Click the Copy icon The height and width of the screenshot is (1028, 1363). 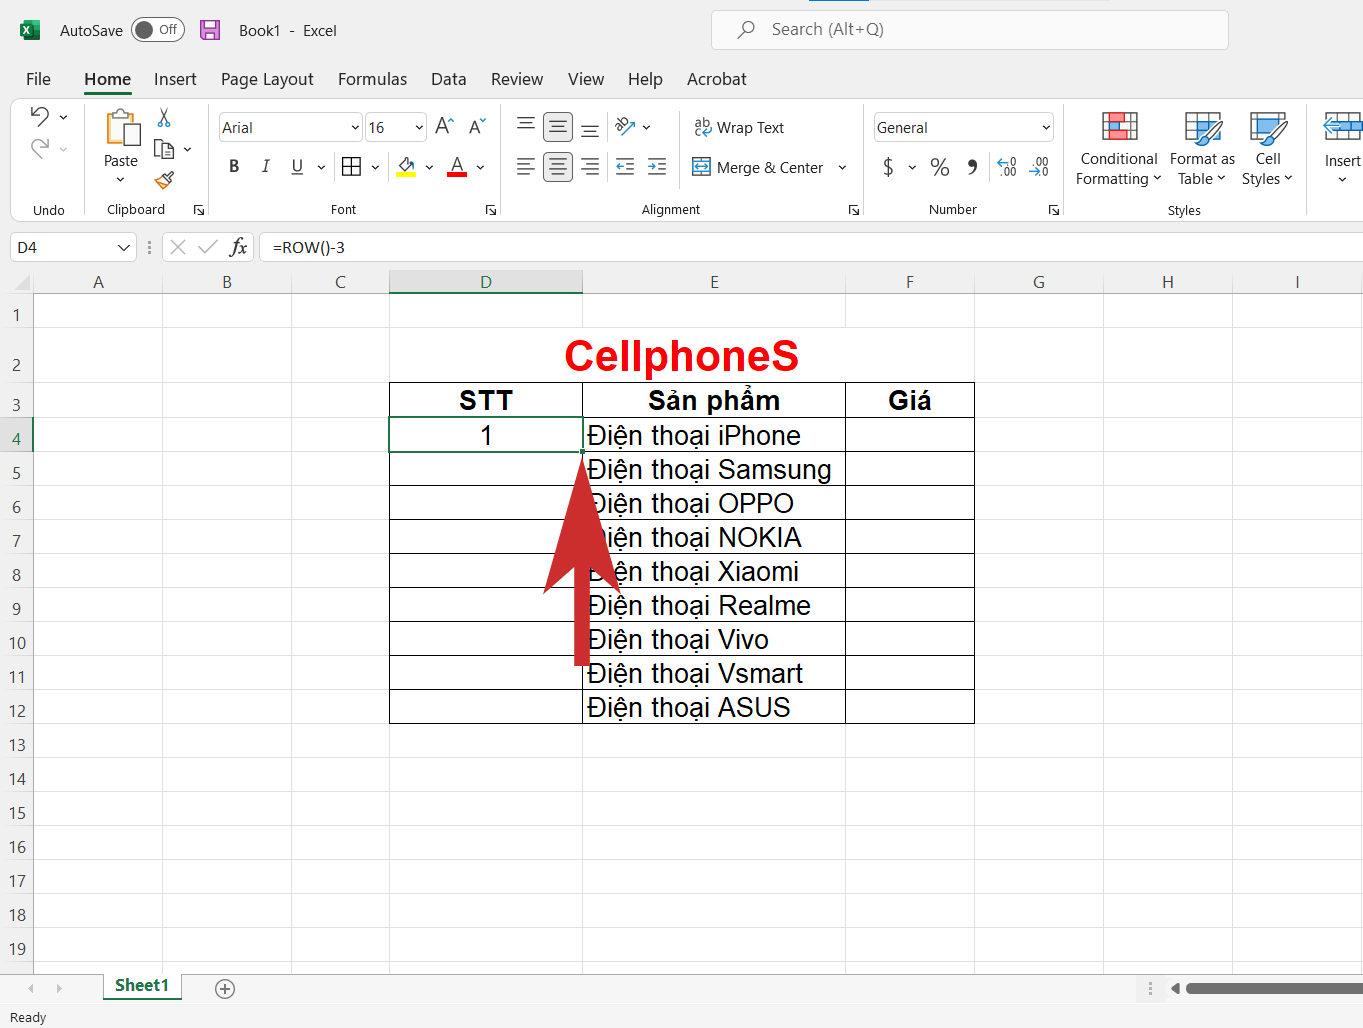164,149
